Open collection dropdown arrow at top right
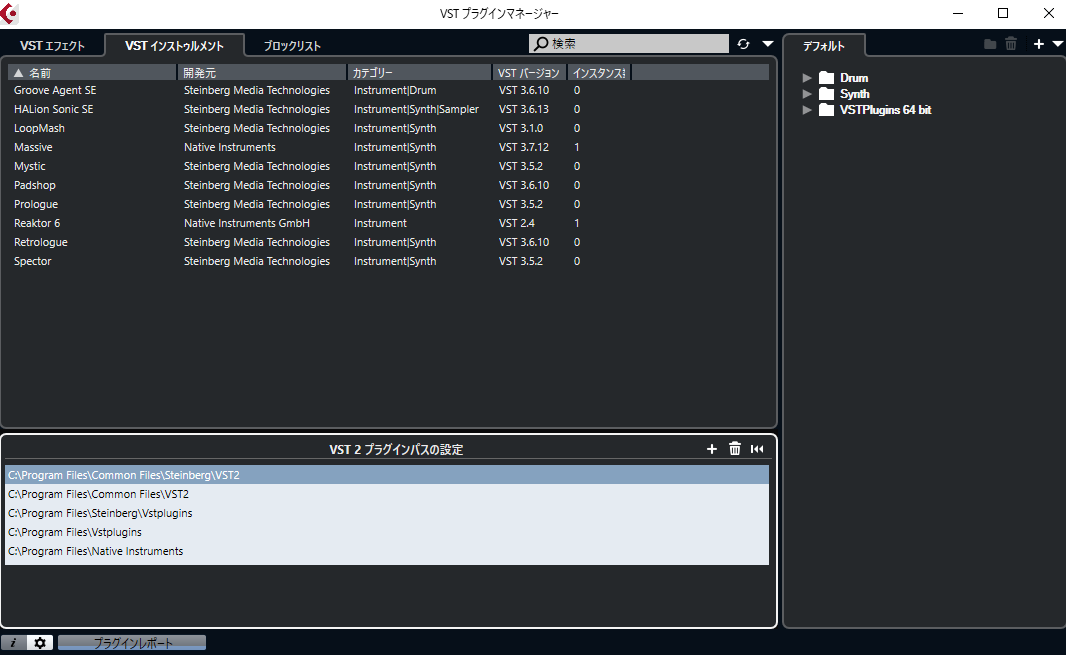Viewport: 1066px width, 655px height. point(1058,44)
